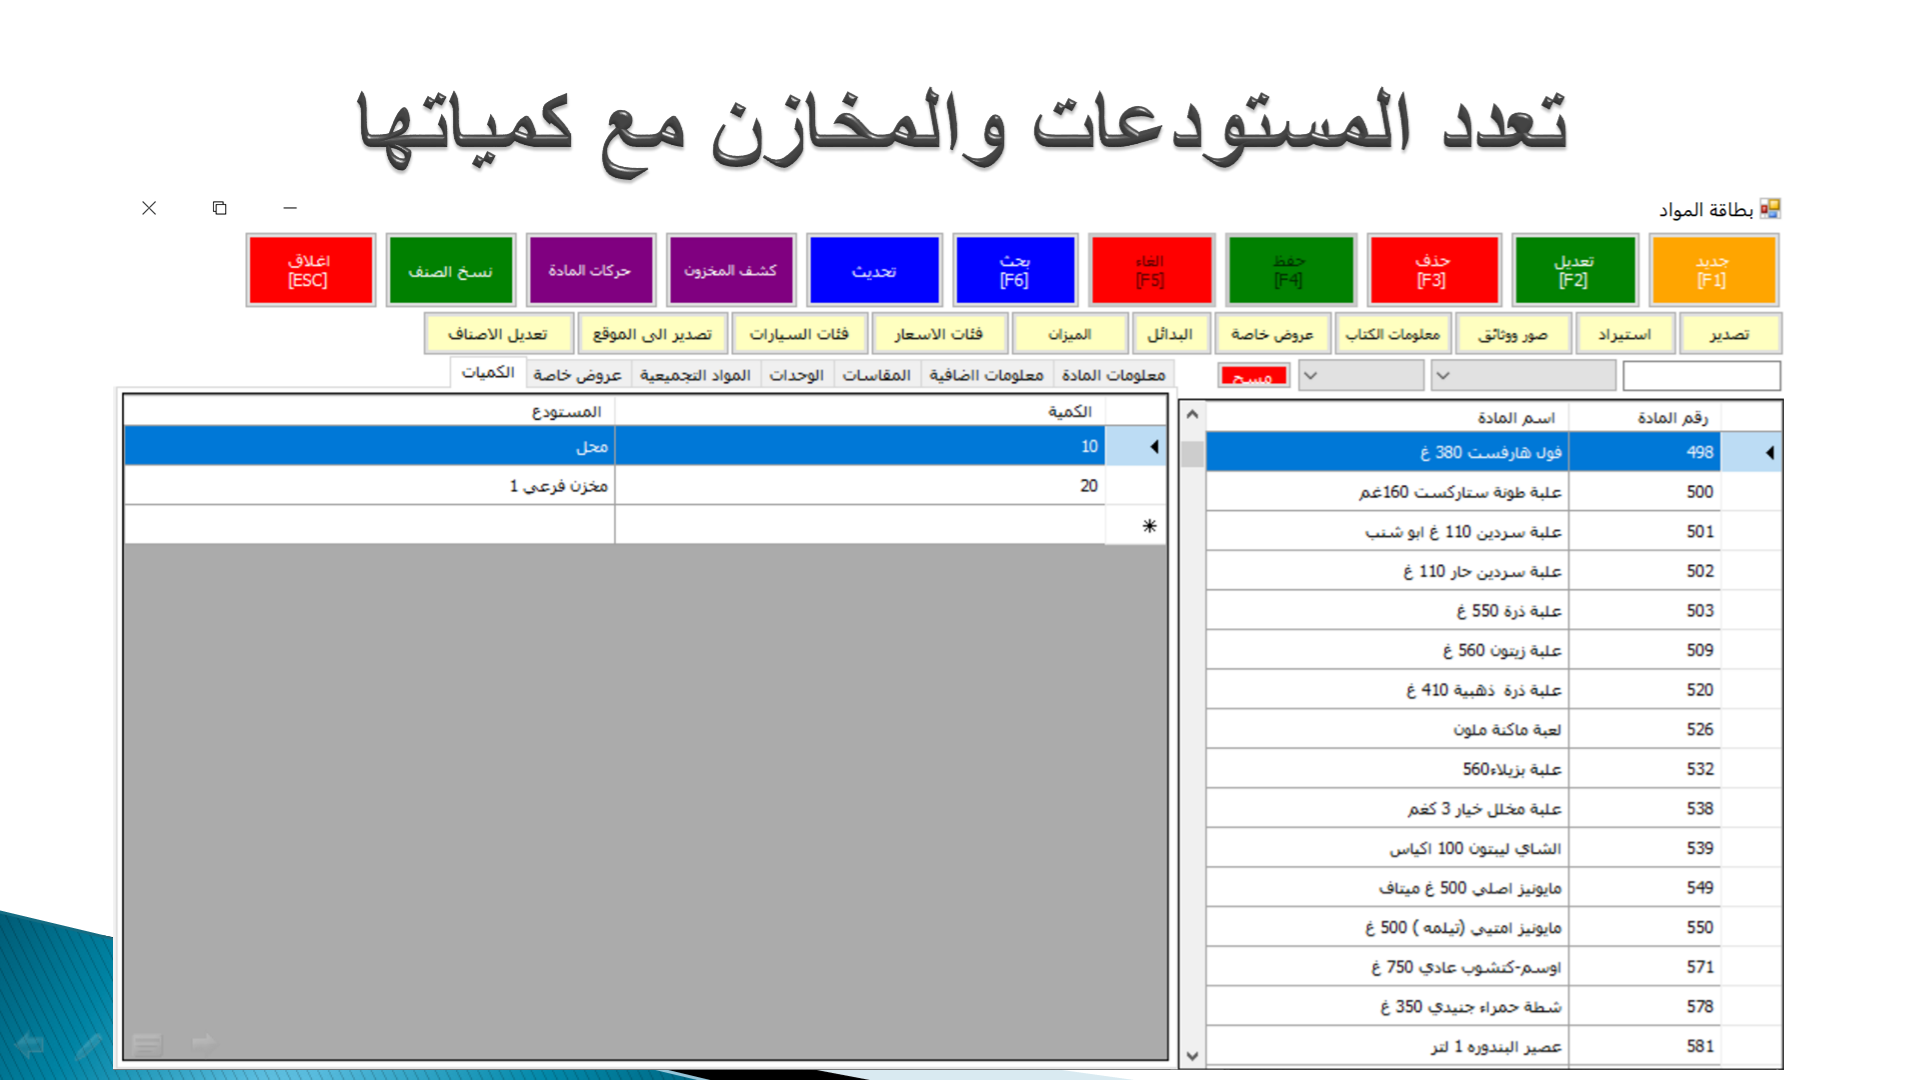Click the slideshow pen tool icon
The image size is (1920, 1080).
[x=88, y=1045]
